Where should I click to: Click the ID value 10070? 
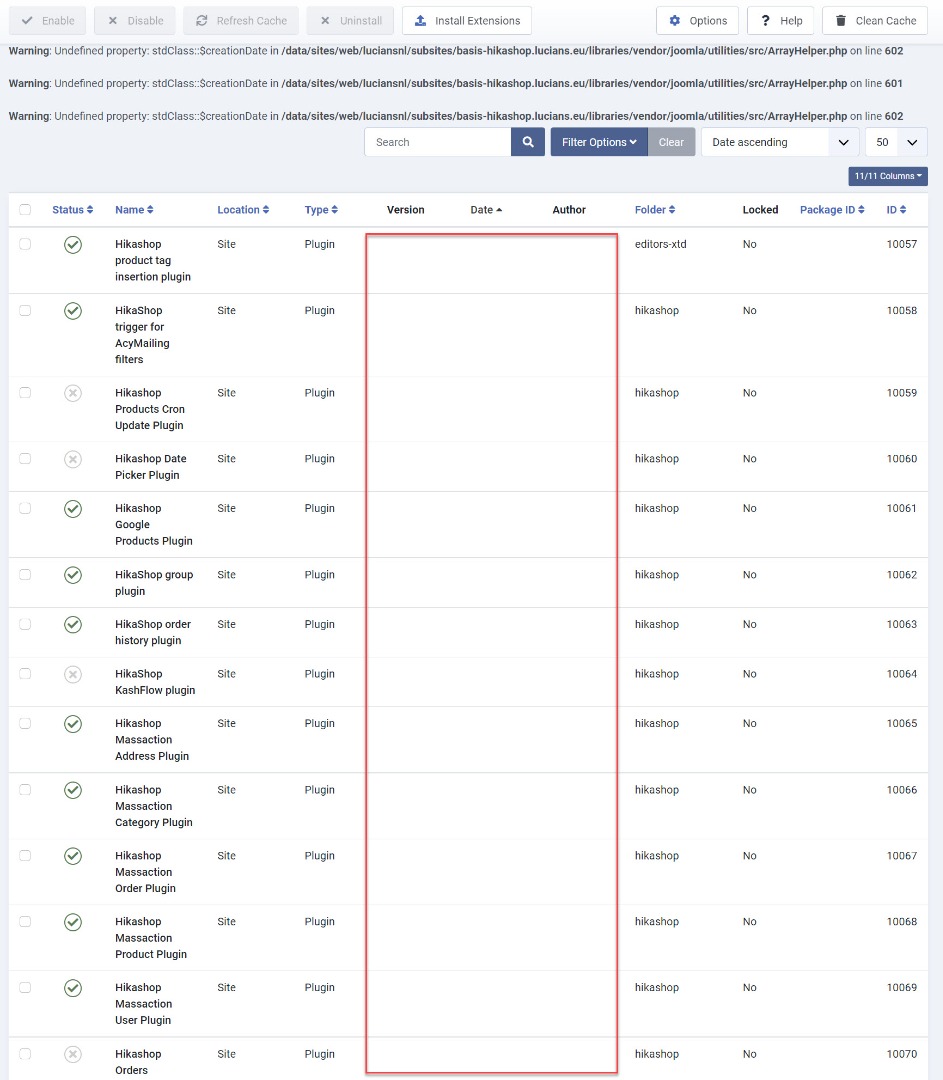902,1054
